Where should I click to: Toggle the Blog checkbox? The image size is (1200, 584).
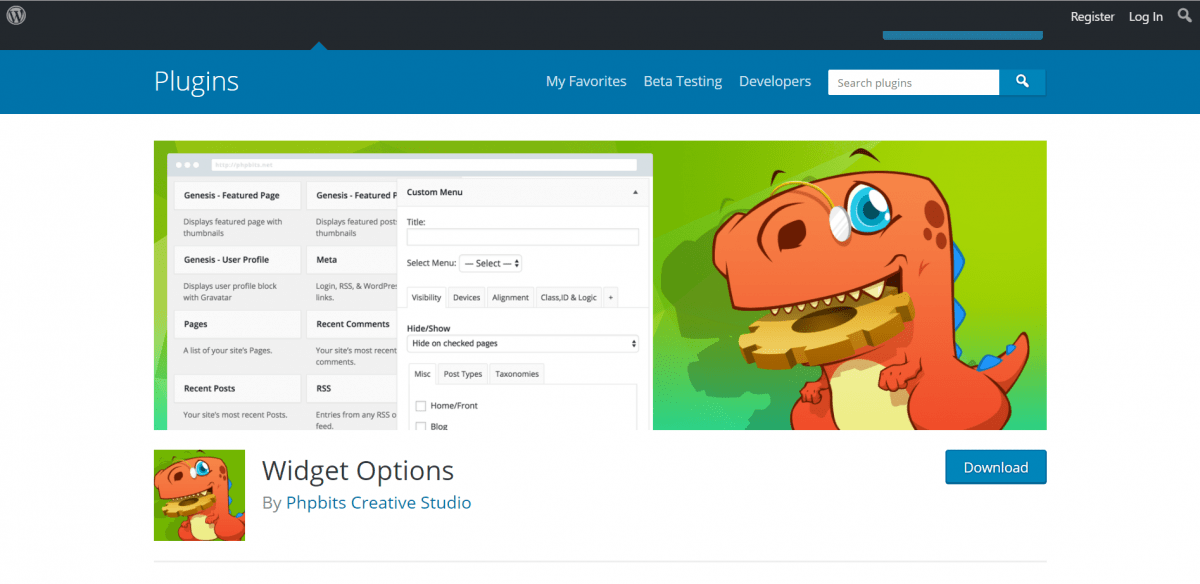(421, 426)
